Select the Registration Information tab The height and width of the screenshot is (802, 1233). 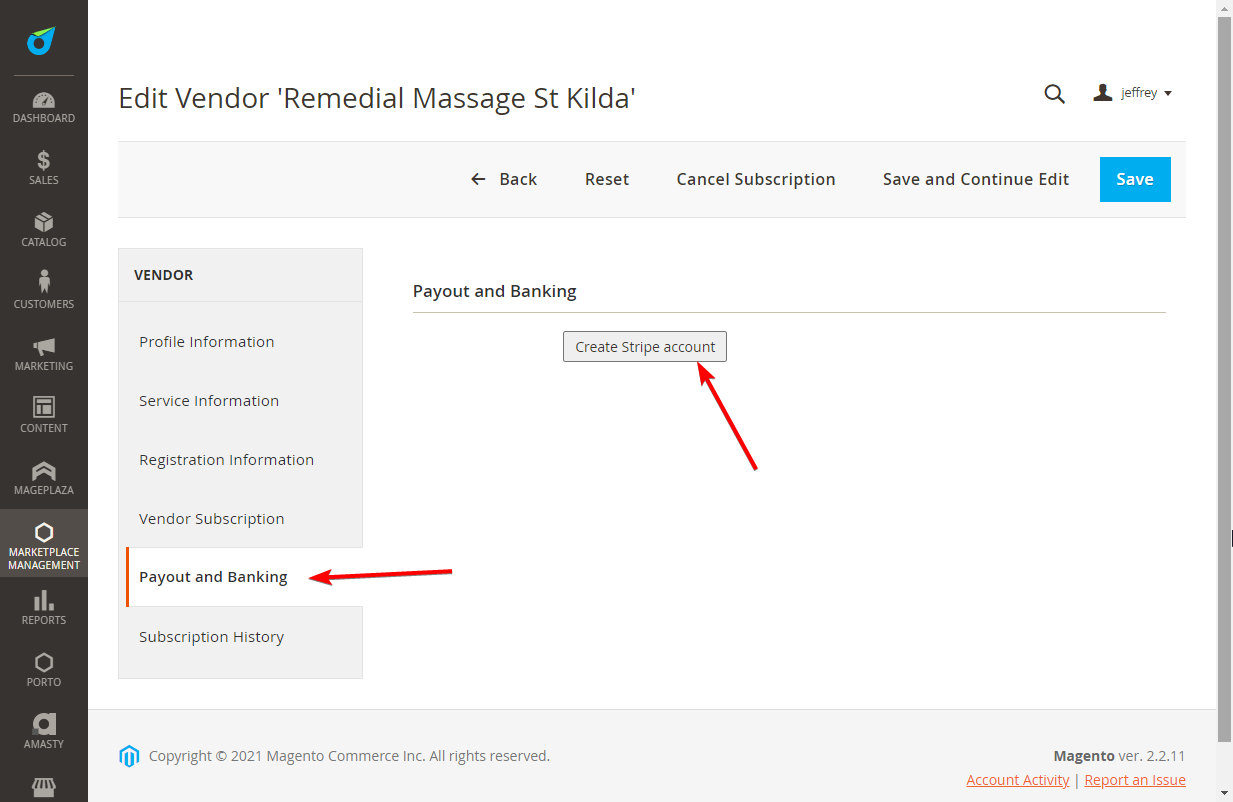240,460
